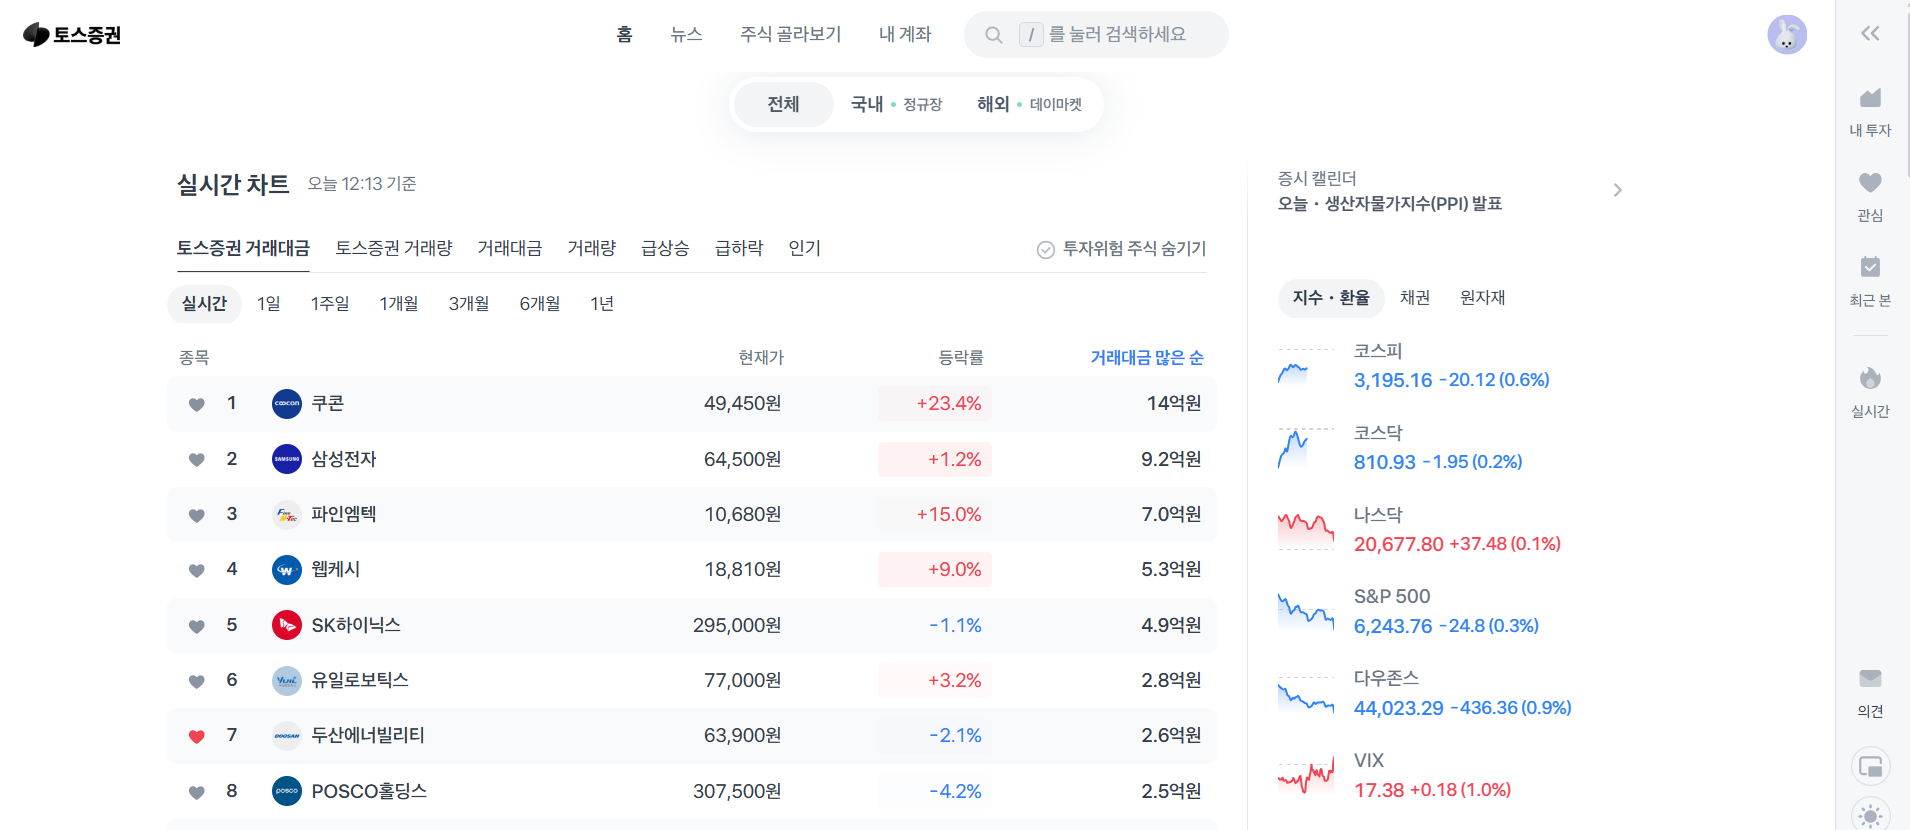Viewport: 1910px width, 830px height.
Task: Switch to 원자재 tab
Action: [1483, 298]
